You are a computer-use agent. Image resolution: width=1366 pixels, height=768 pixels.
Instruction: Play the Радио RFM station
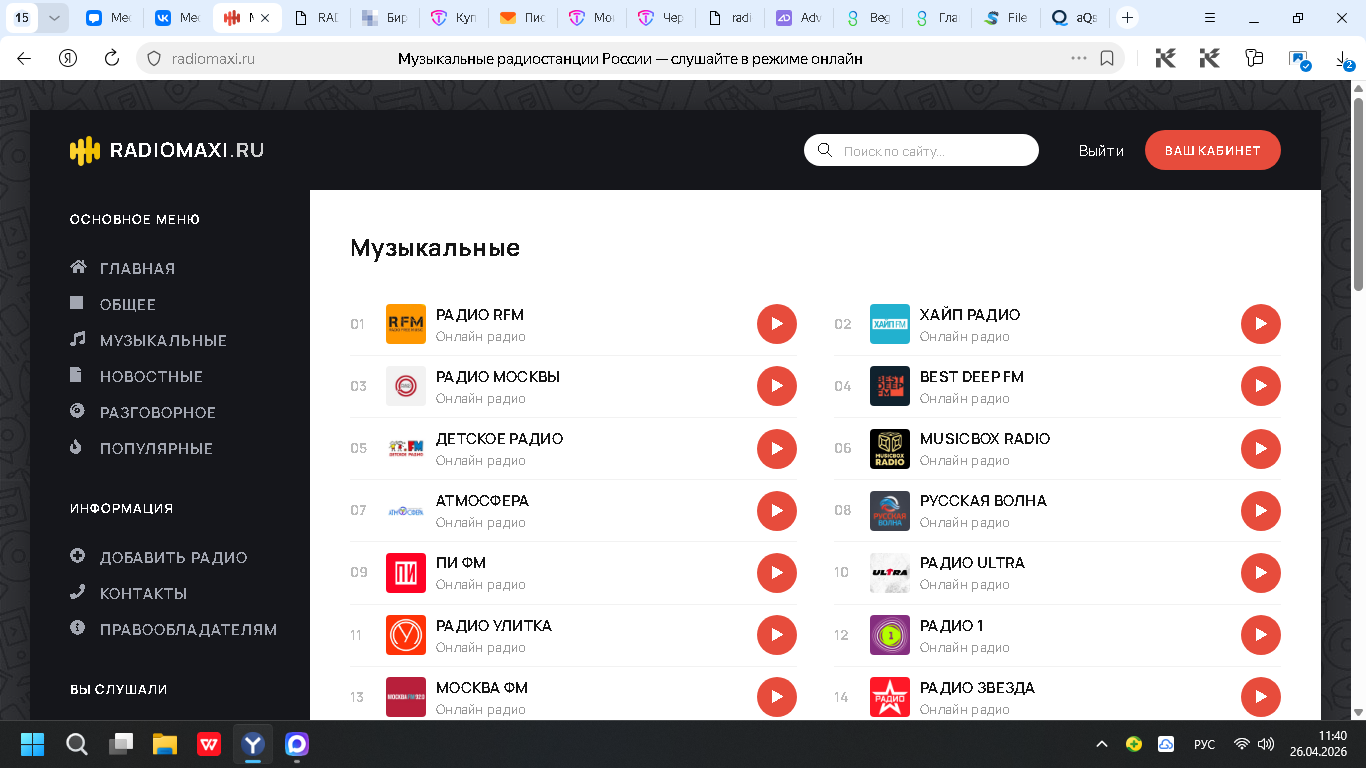[777, 324]
